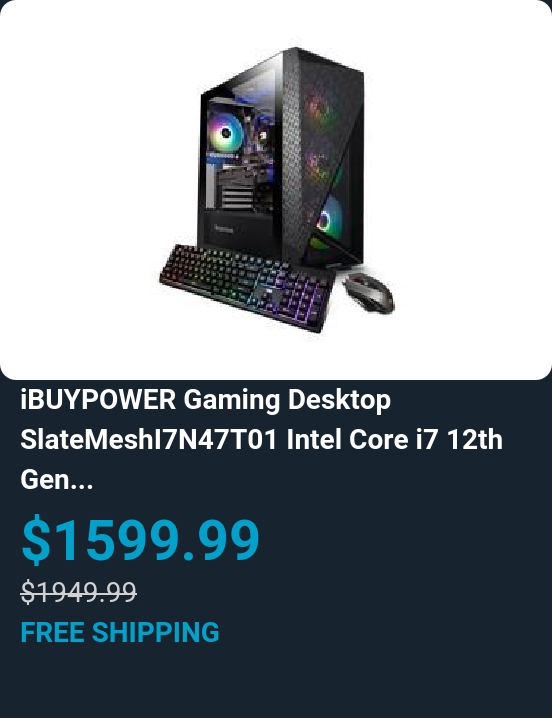552x718 pixels.
Task: Click the RGB keyboard in product photo
Action: (x=246, y=287)
